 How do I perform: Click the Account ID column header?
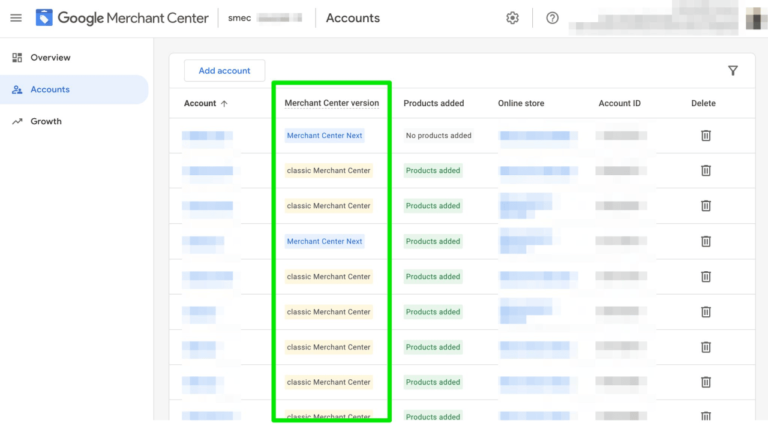(x=620, y=103)
